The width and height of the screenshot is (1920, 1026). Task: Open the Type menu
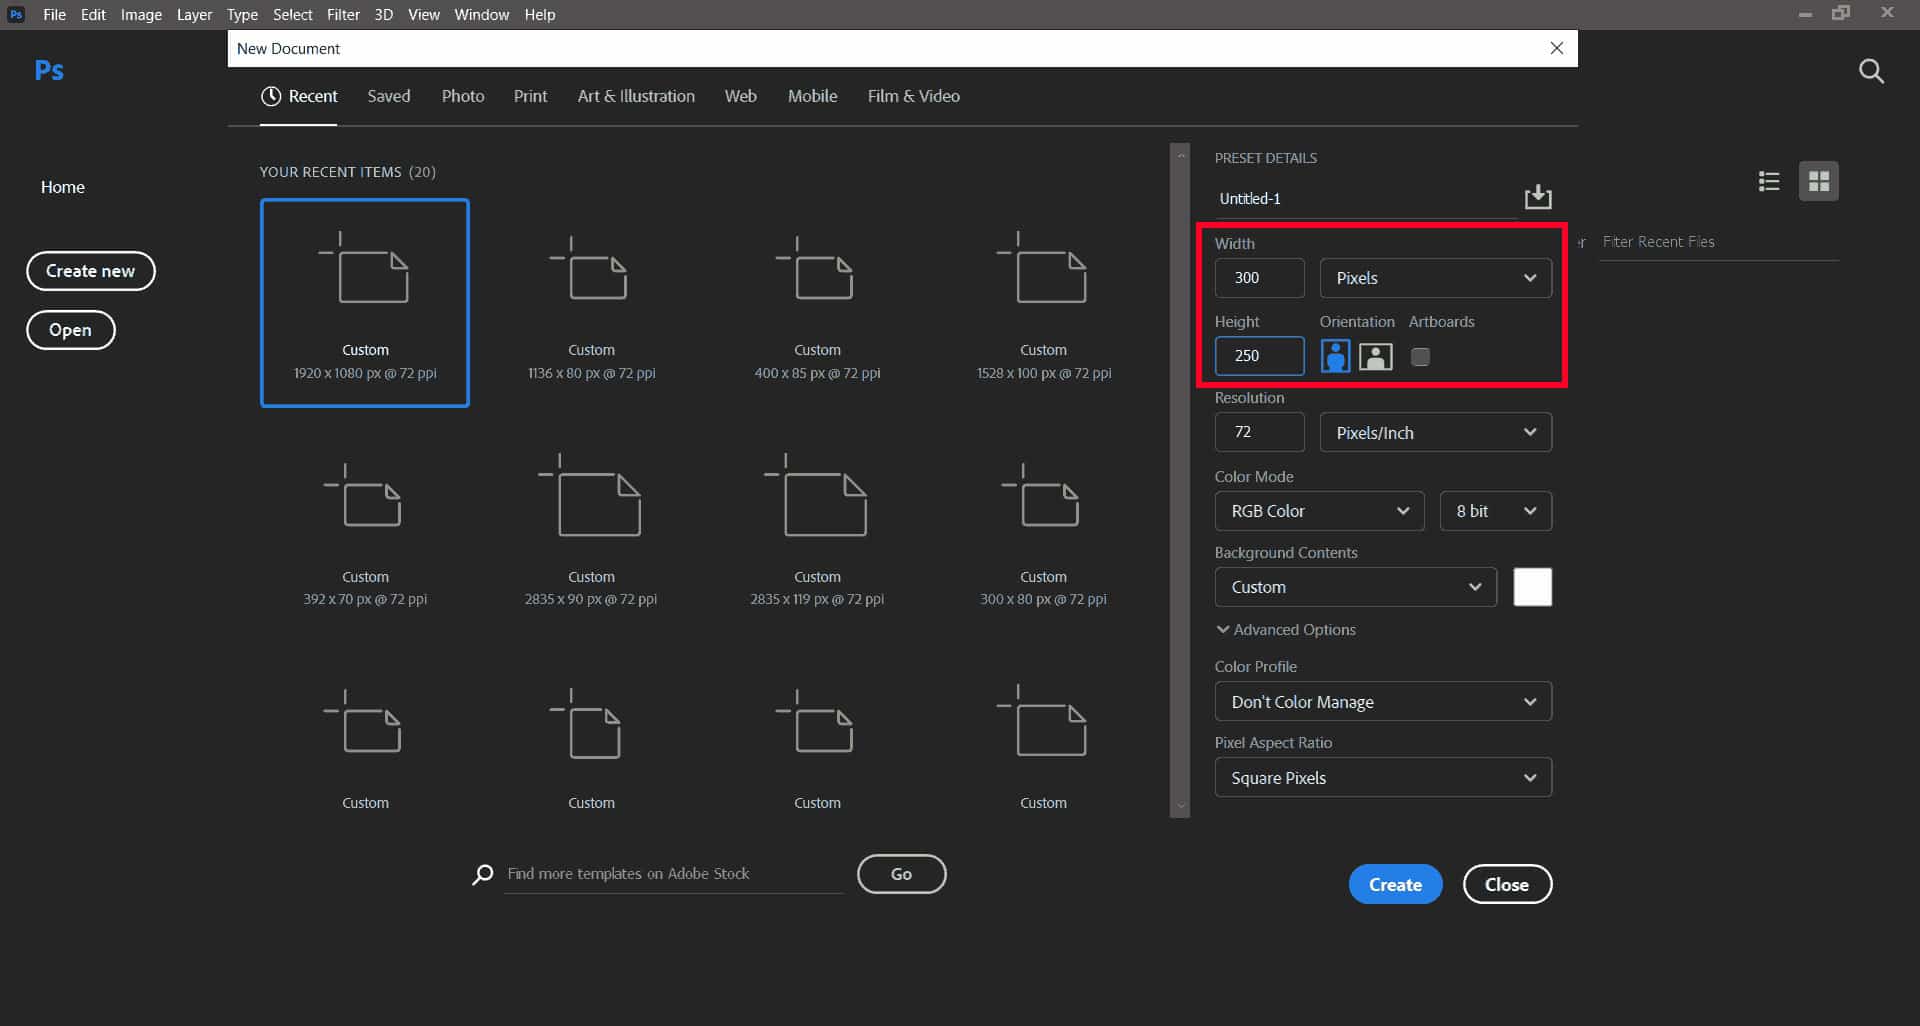[242, 14]
